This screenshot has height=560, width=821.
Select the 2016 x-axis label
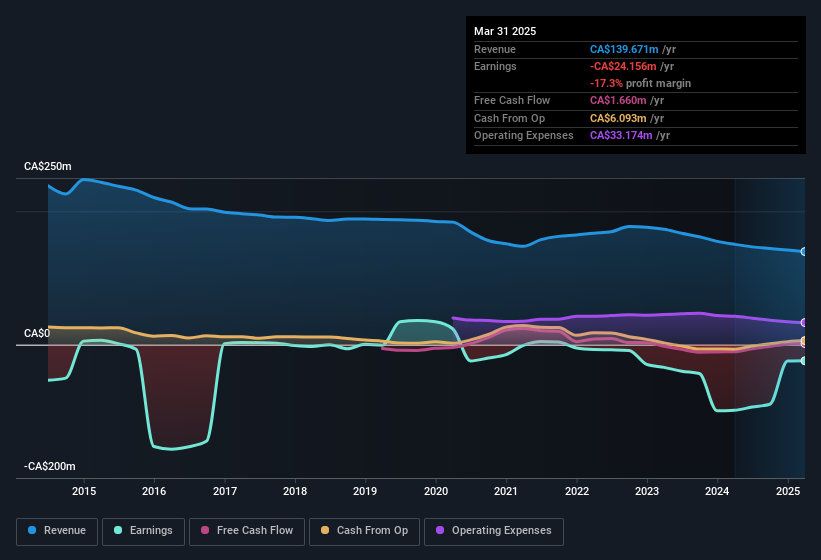point(154,491)
